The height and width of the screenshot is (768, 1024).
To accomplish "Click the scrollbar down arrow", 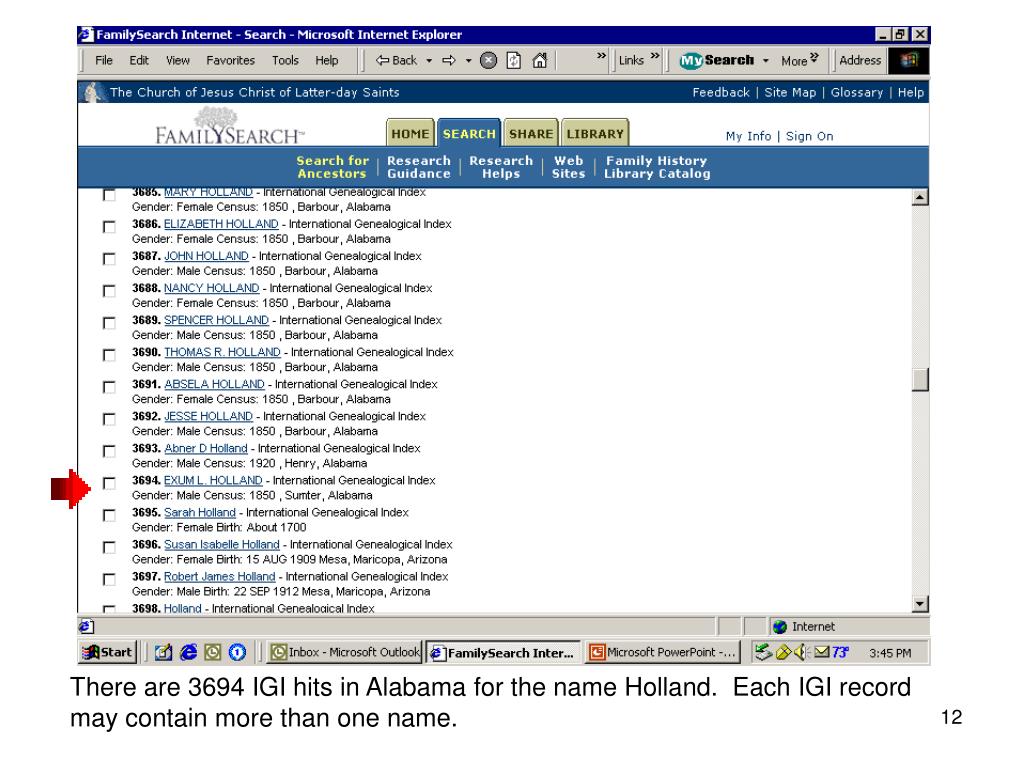I will [x=920, y=604].
